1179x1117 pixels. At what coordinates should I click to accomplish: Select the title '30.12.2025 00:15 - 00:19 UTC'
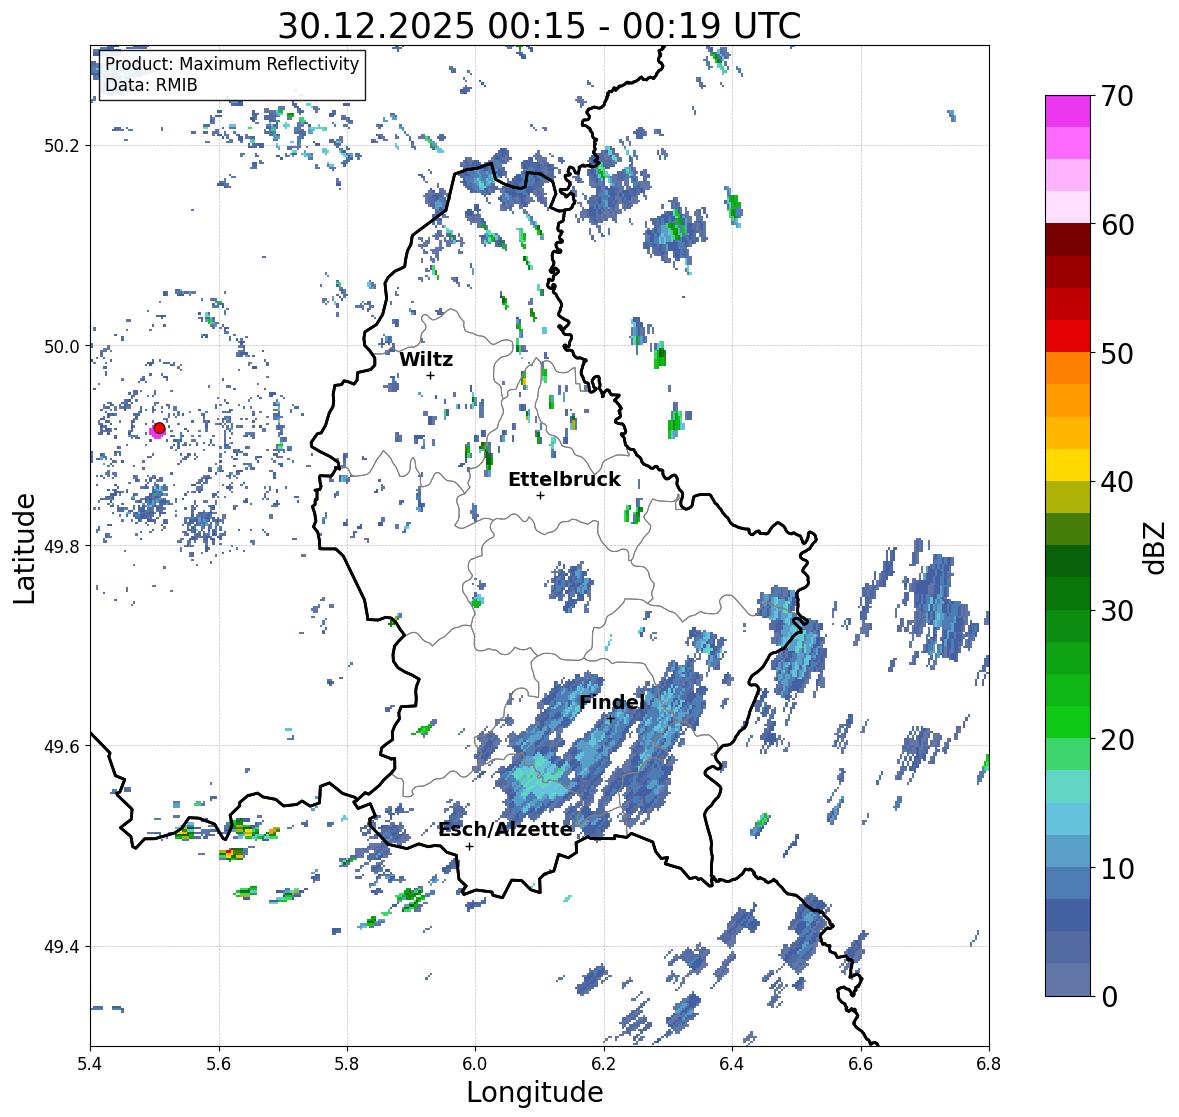click(x=539, y=26)
